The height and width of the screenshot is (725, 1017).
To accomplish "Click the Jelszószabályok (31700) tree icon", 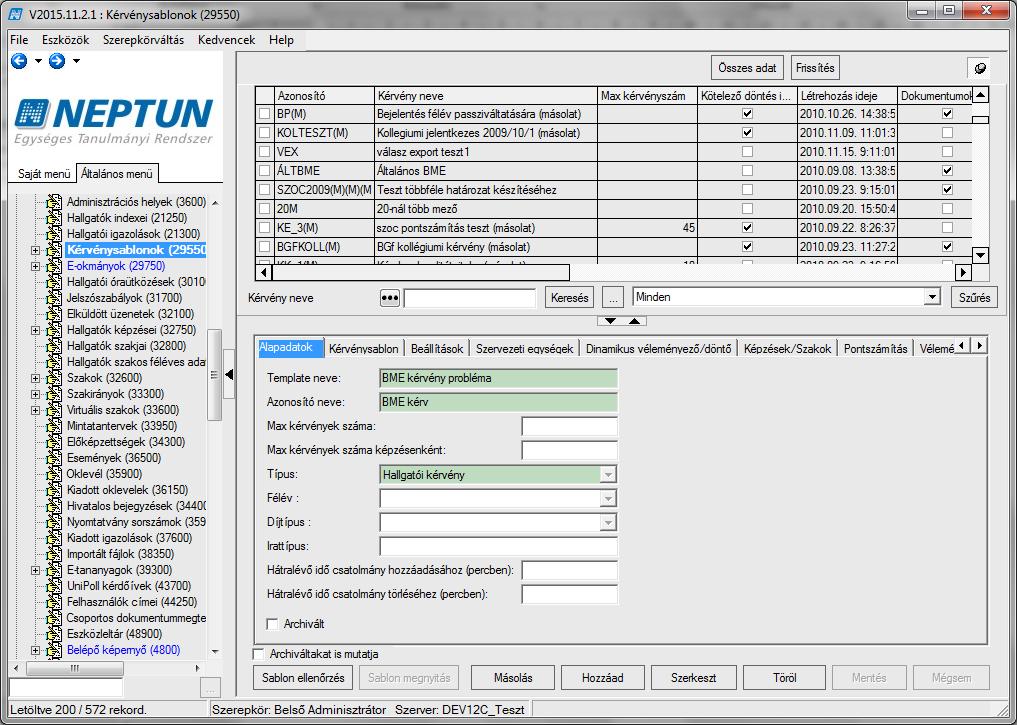I will [x=55, y=298].
